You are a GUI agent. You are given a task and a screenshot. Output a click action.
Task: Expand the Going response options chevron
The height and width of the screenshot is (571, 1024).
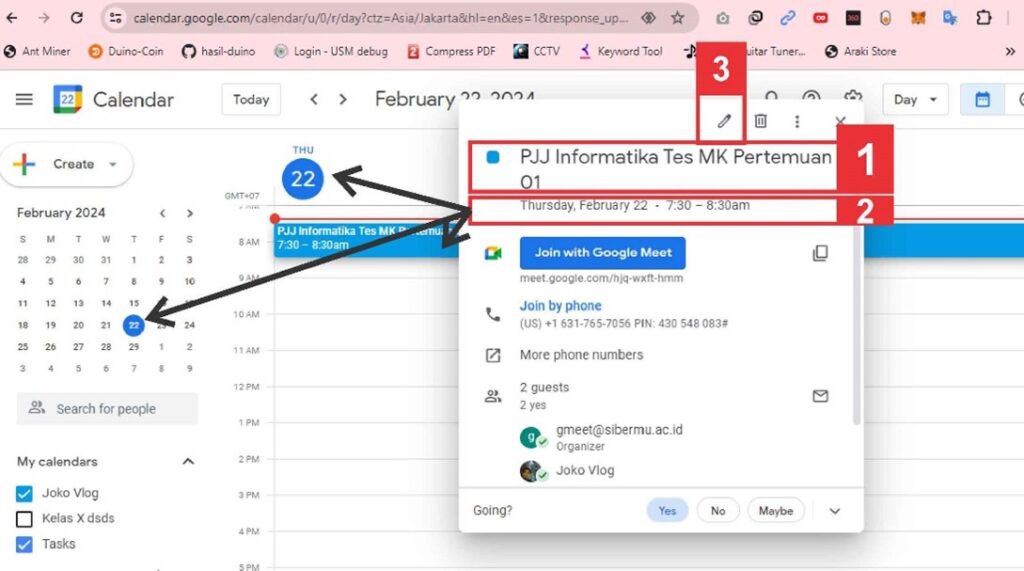(x=835, y=511)
